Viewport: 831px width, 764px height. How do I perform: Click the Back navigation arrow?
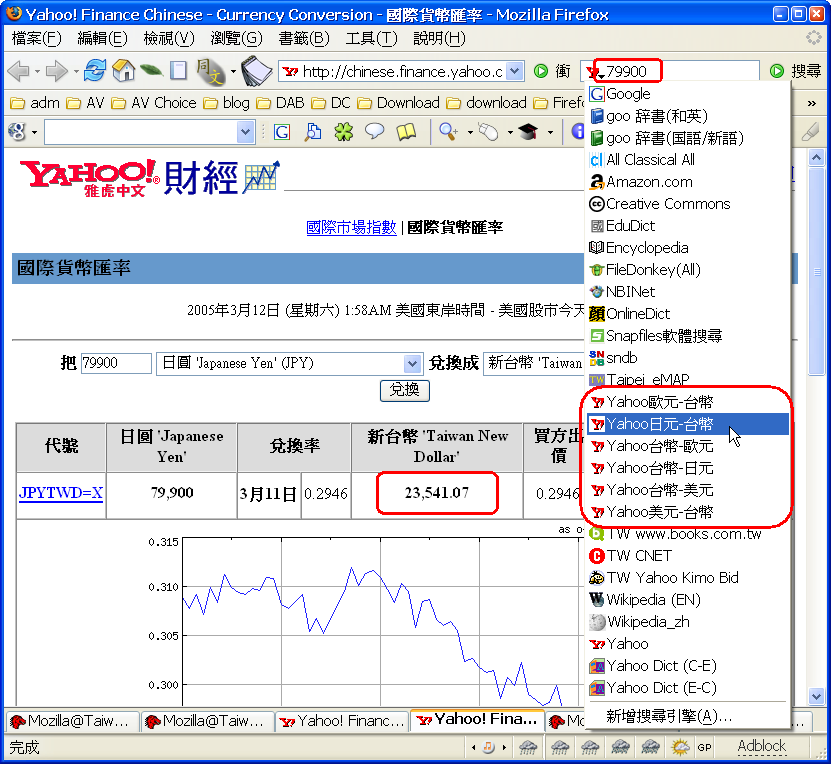click(x=18, y=71)
